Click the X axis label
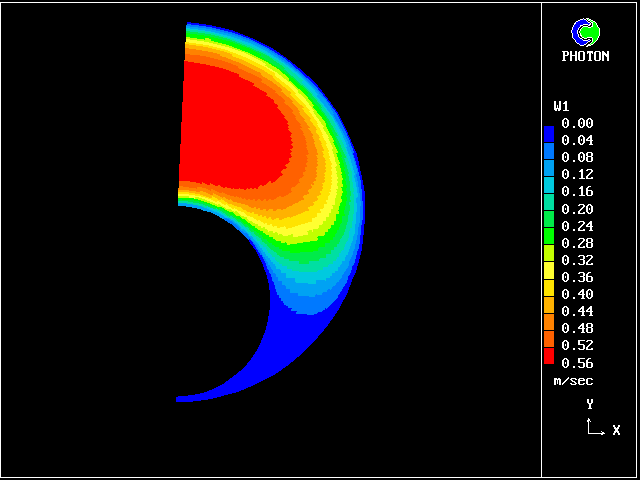 [x=617, y=431]
